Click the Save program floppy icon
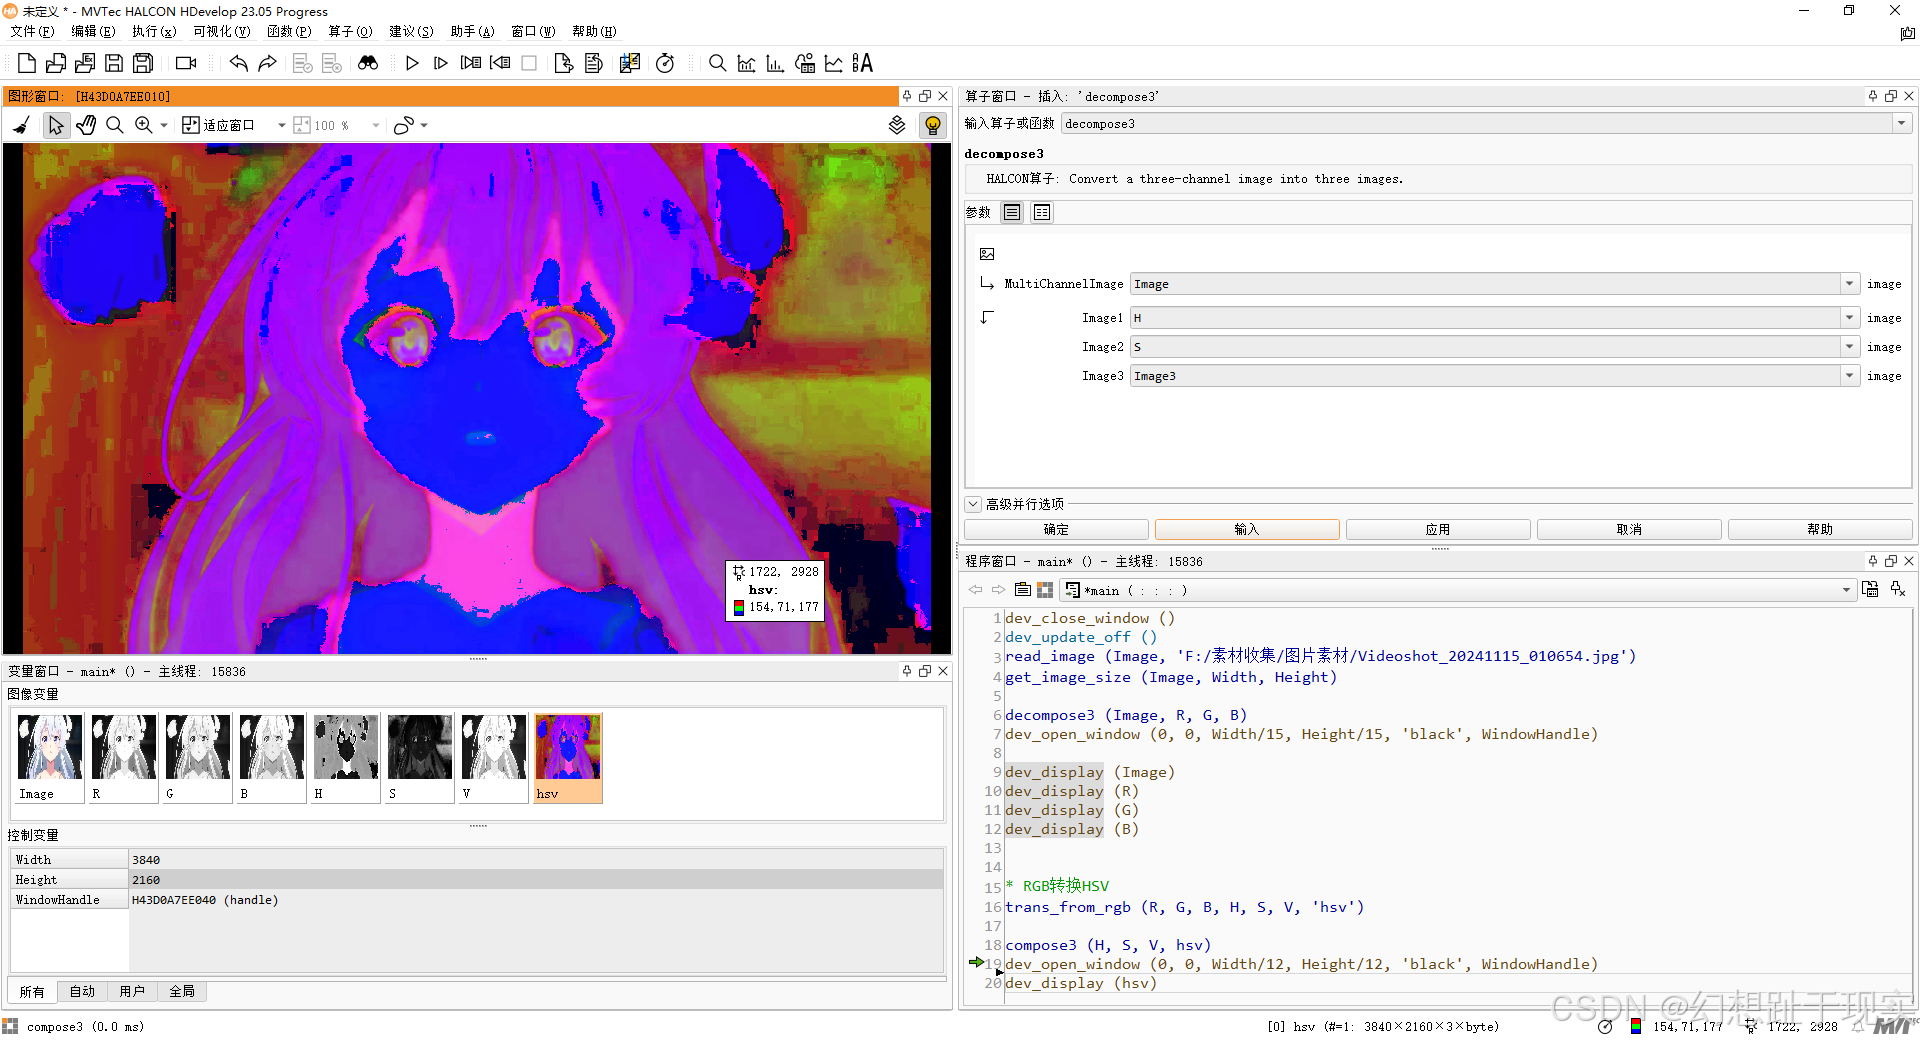 pos(114,63)
